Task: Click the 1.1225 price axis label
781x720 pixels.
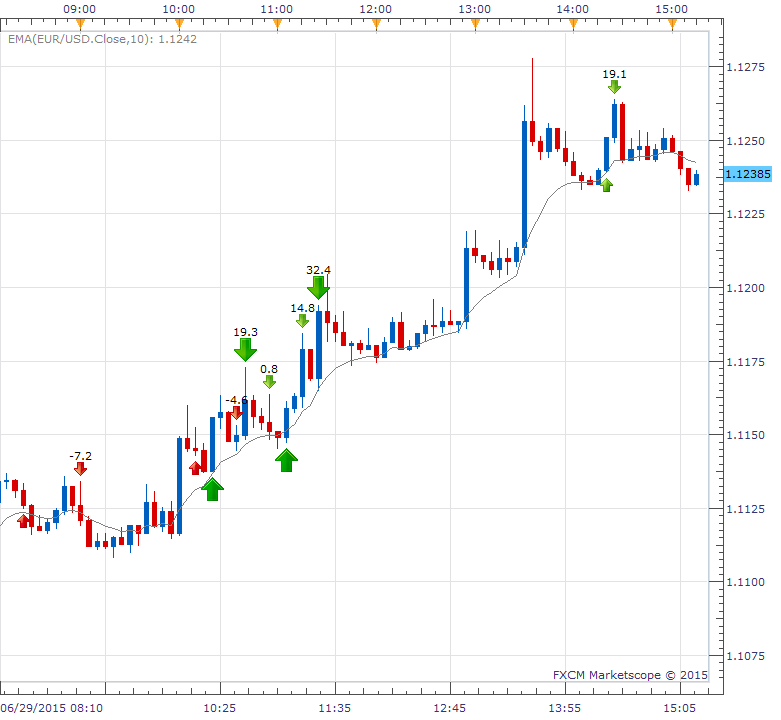Action: pyautogui.click(x=746, y=214)
